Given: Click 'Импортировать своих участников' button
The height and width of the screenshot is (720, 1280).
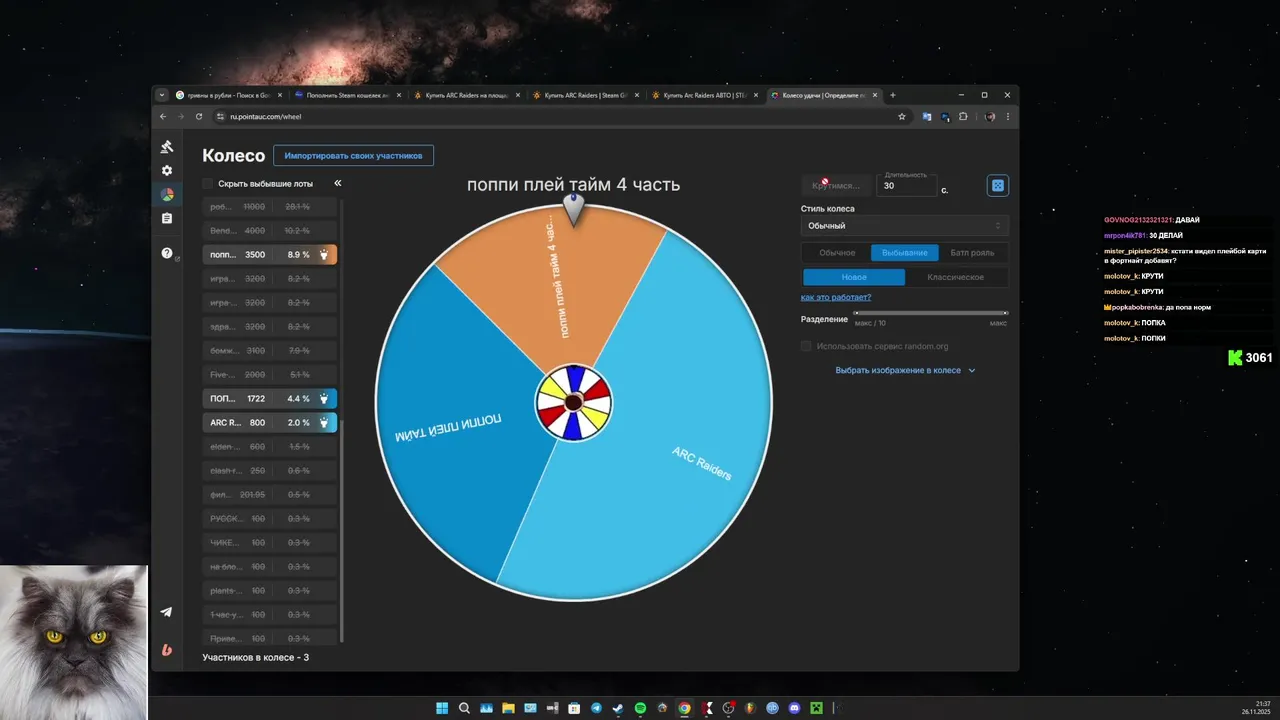Looking at the screenshot, I should click(353, 156).
